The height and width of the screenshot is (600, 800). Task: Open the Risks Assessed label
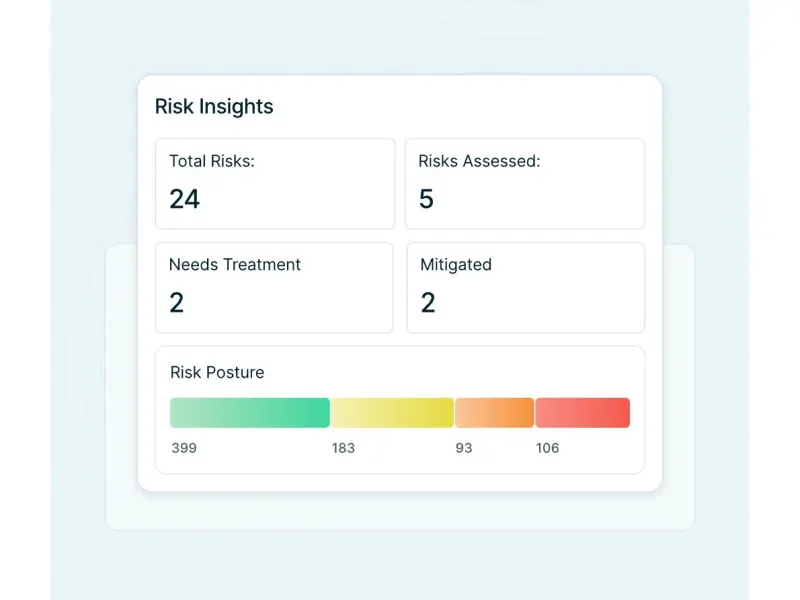[479, 161]
